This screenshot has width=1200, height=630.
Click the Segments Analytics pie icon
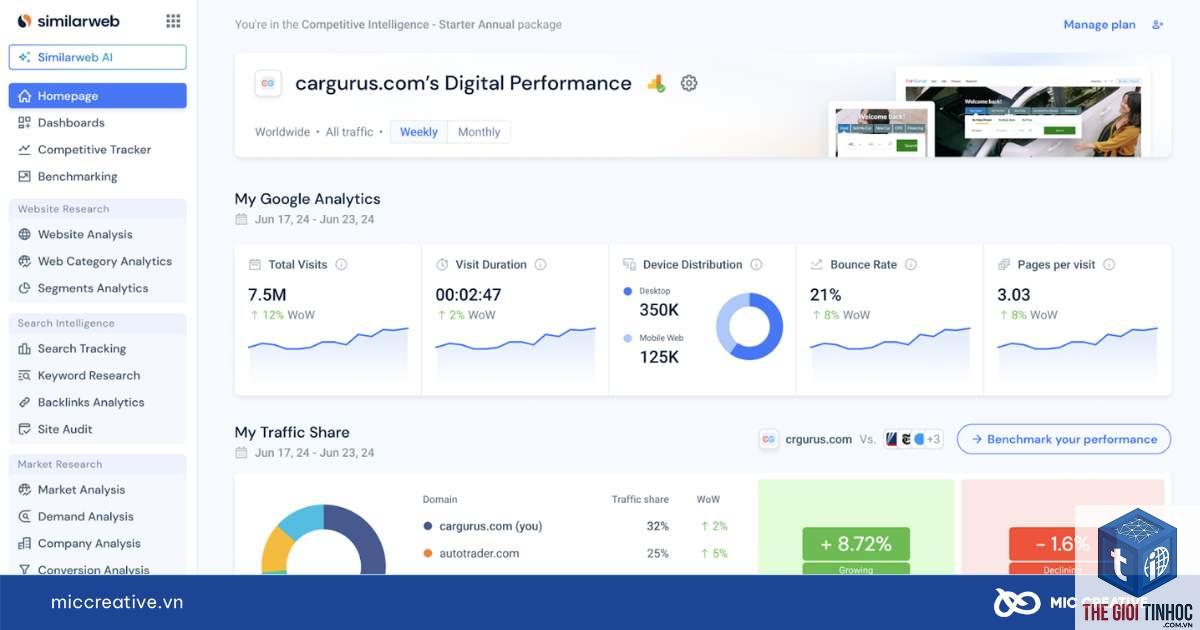click(x=25, y=289)
